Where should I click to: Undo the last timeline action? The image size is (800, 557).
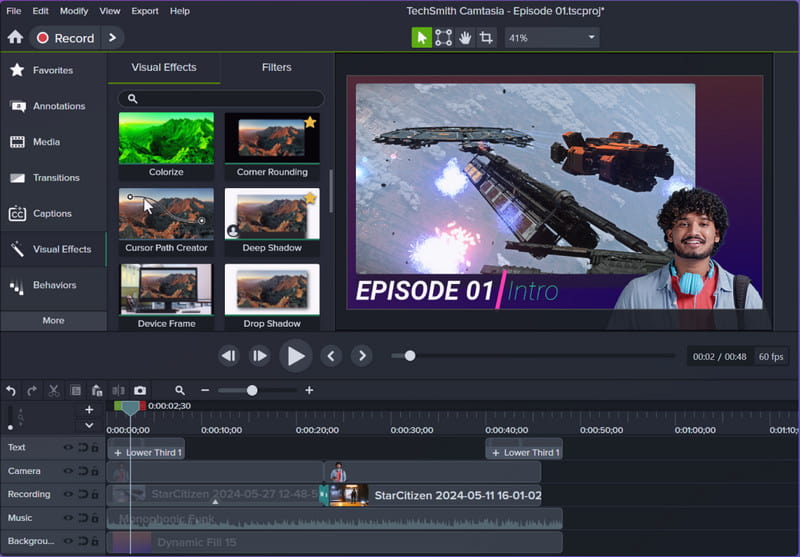[11, 391]
